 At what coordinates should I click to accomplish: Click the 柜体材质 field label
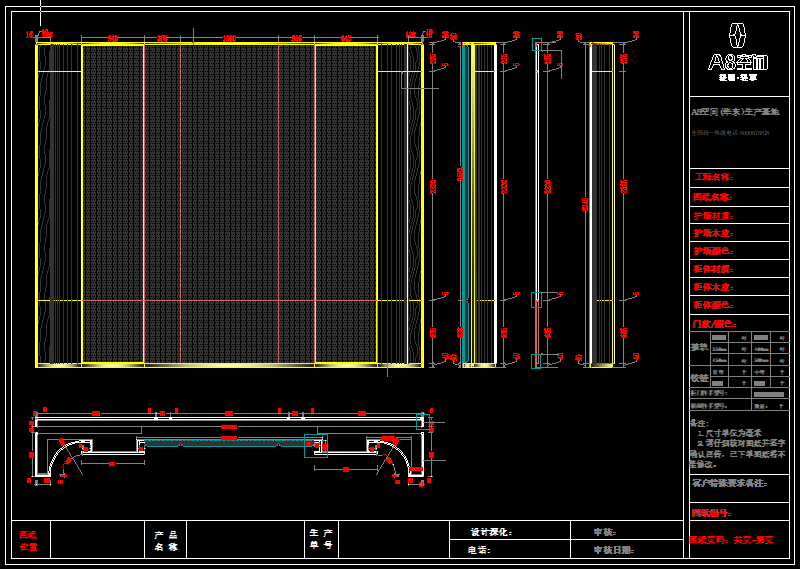tap(712, 269)
